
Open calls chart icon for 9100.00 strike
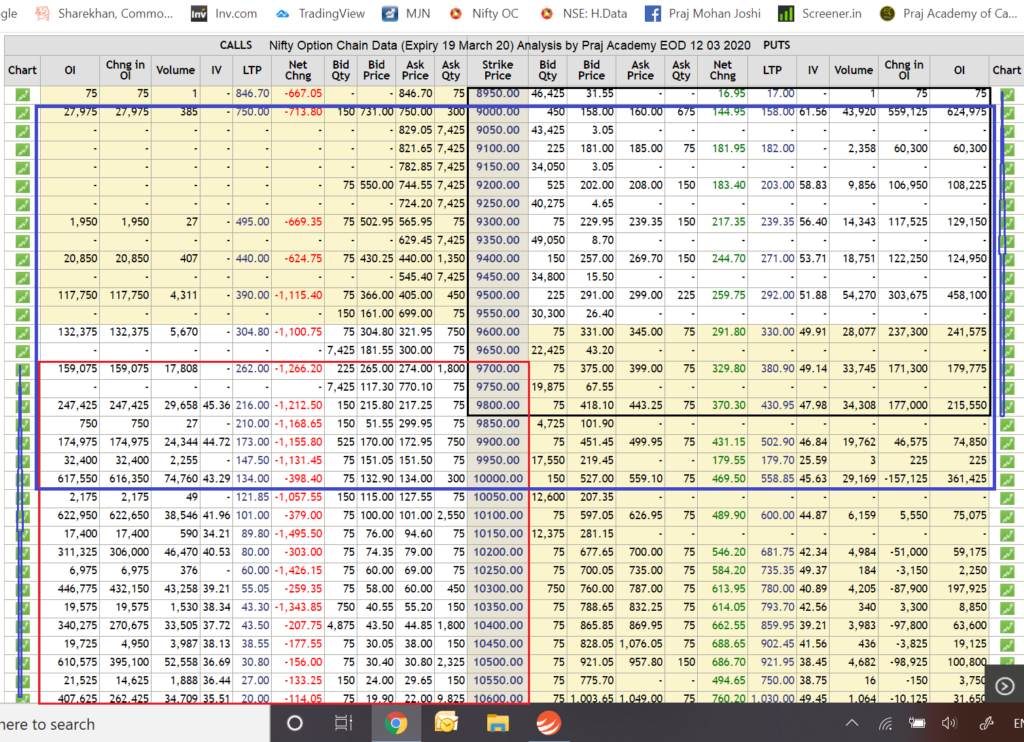22,149
